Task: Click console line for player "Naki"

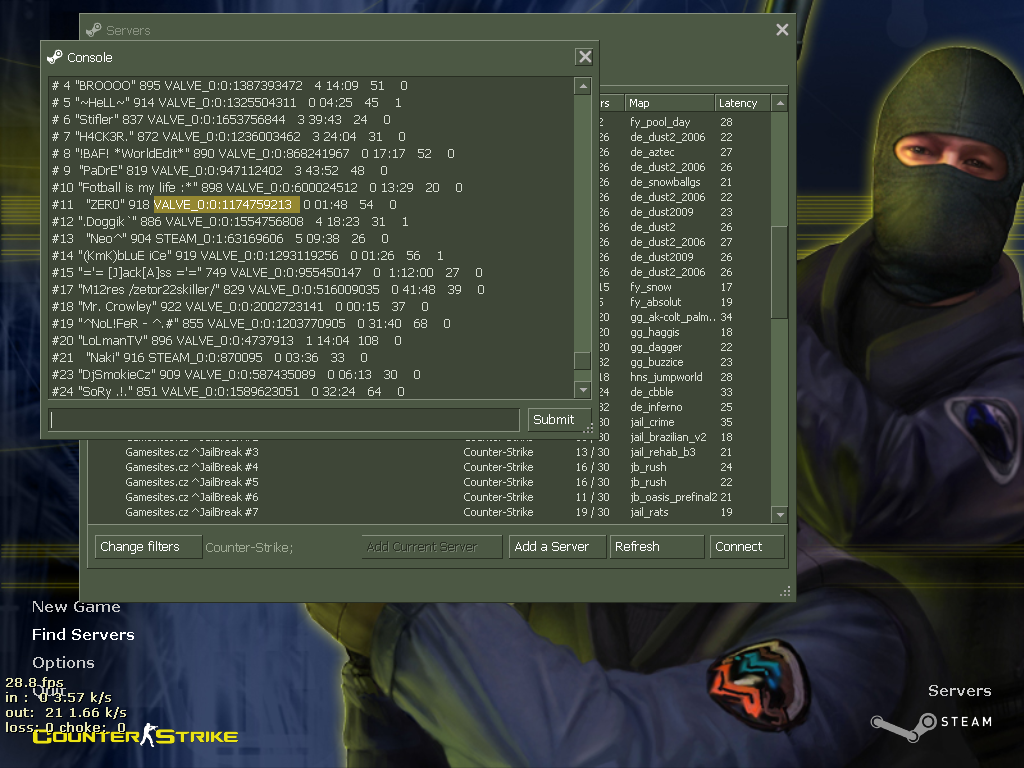Action: 210,357
